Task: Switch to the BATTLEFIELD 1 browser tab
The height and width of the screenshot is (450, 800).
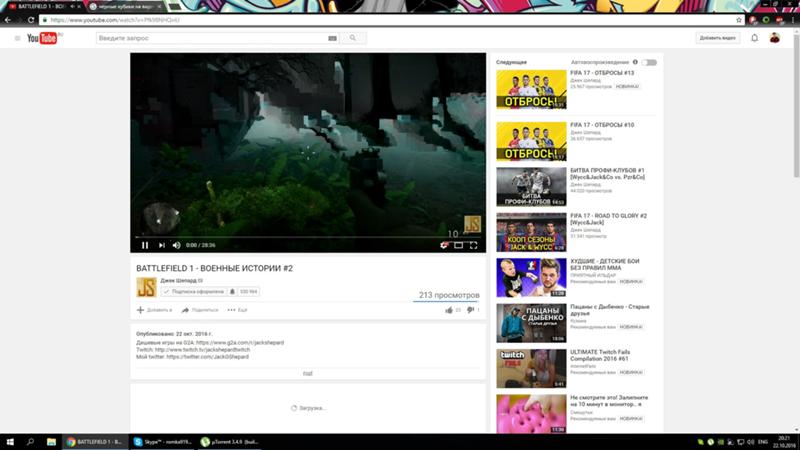Action: pos(44,7)
